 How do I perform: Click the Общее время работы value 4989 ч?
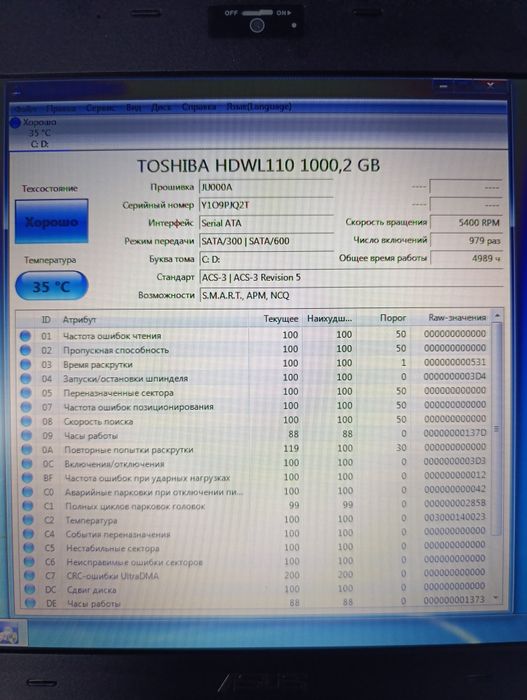coord(466,258)
